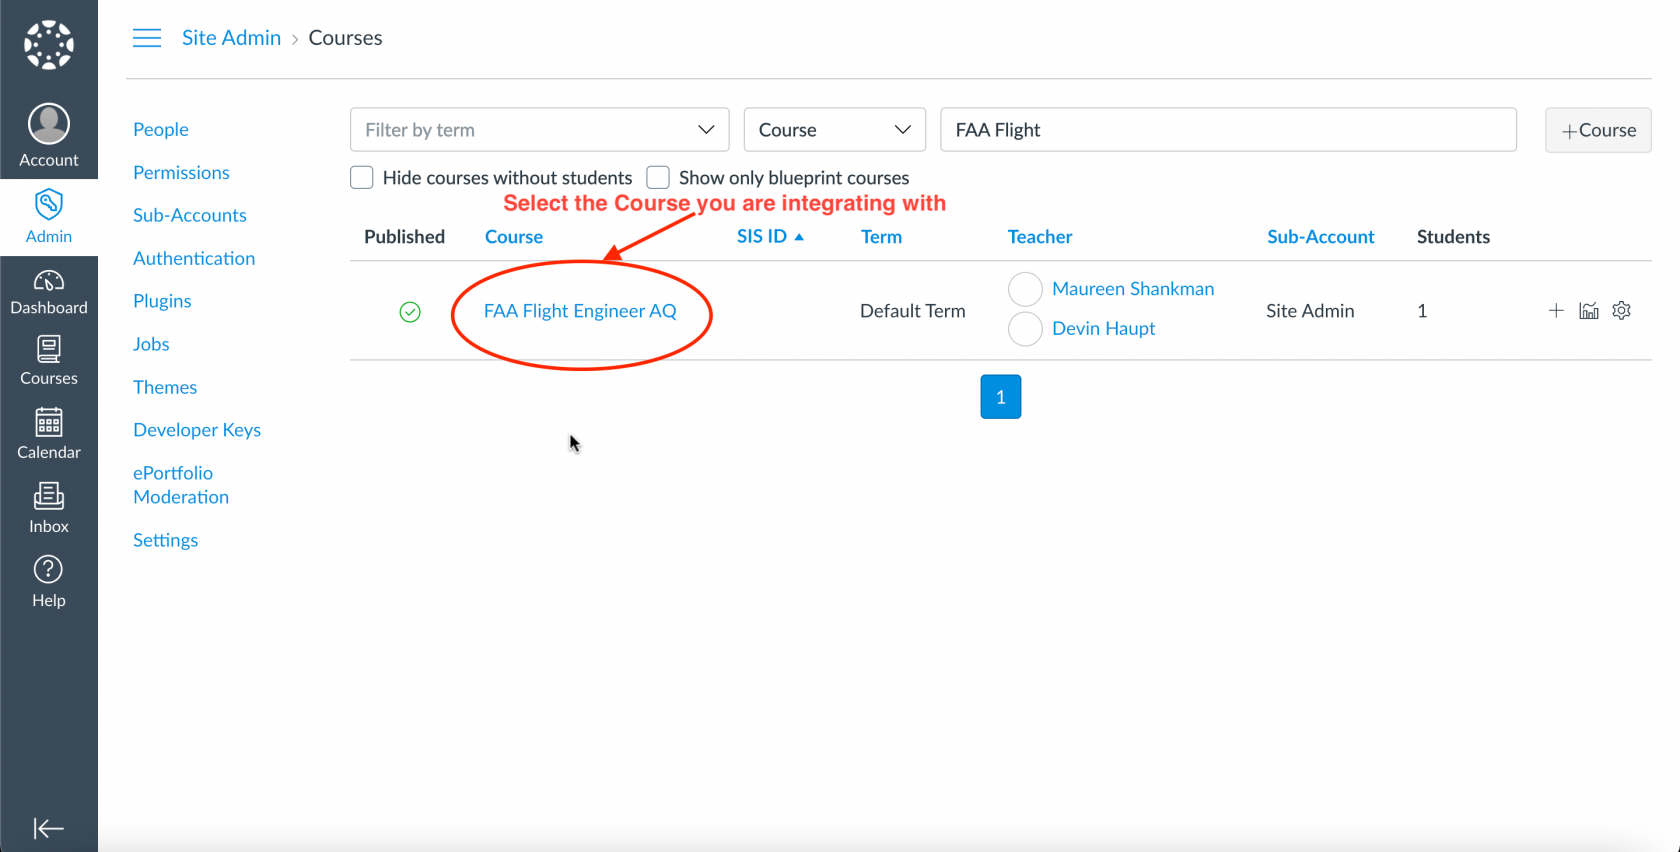Image resolution: width=1680 pixels, height=852 pixels.
Task: Open course statistics chart icon
Action: pyautogui.click(x=1589, y=311)
